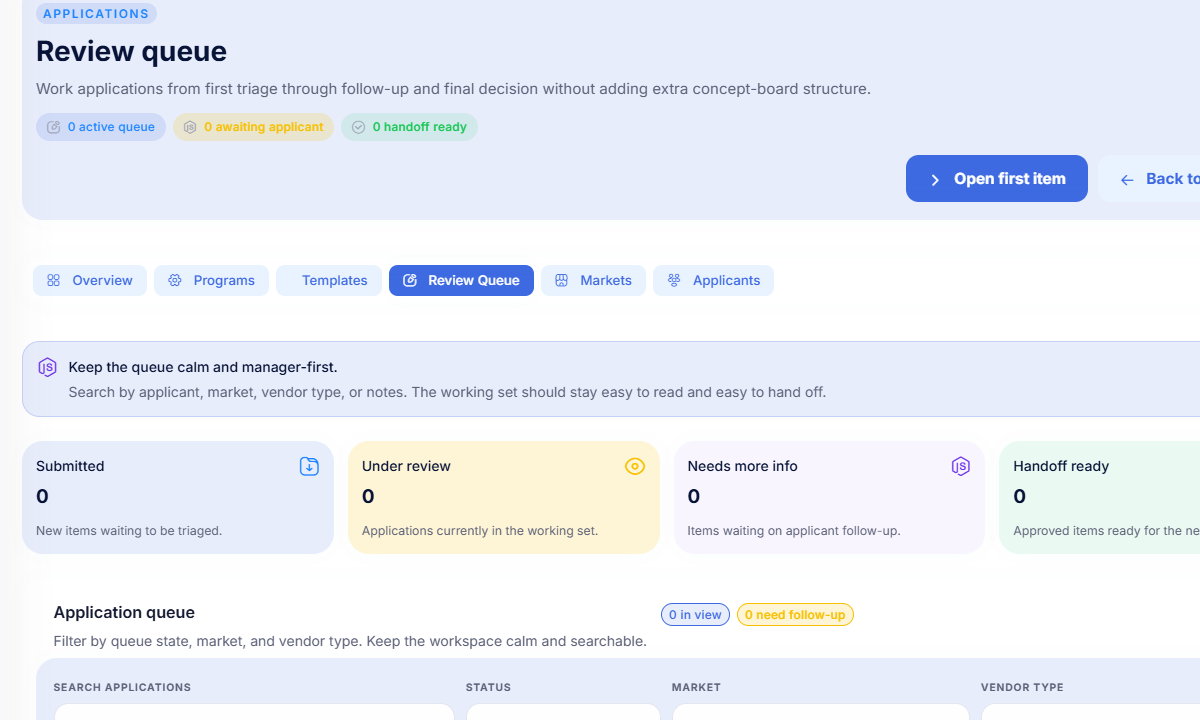Image resolution: width=1200 pixels, height=720 pixels.
Task: Click the icon in awaiting applicant badge
Action: (190, 127)
